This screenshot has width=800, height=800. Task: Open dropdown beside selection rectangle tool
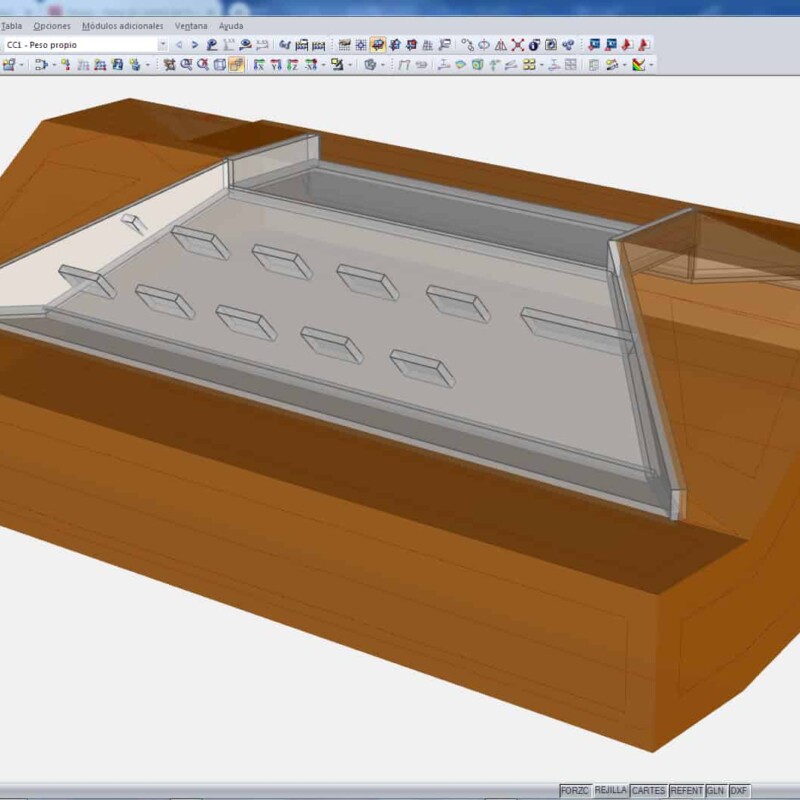54,65
